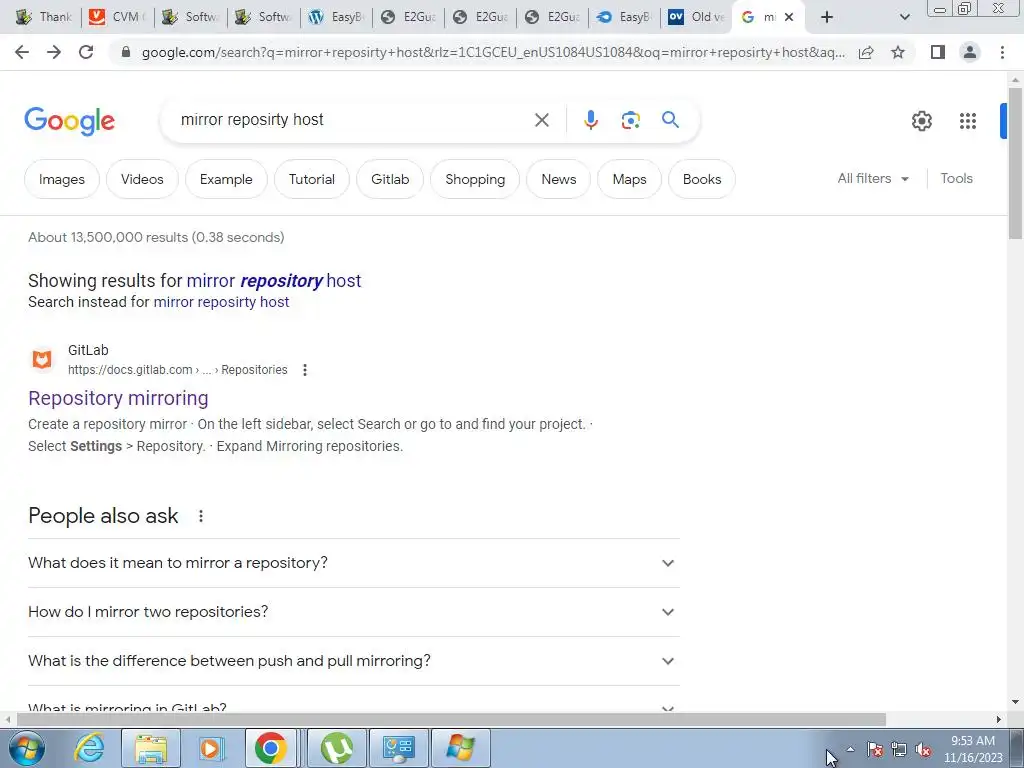
Task: Clear the Google search box
Action: [541, 120]
